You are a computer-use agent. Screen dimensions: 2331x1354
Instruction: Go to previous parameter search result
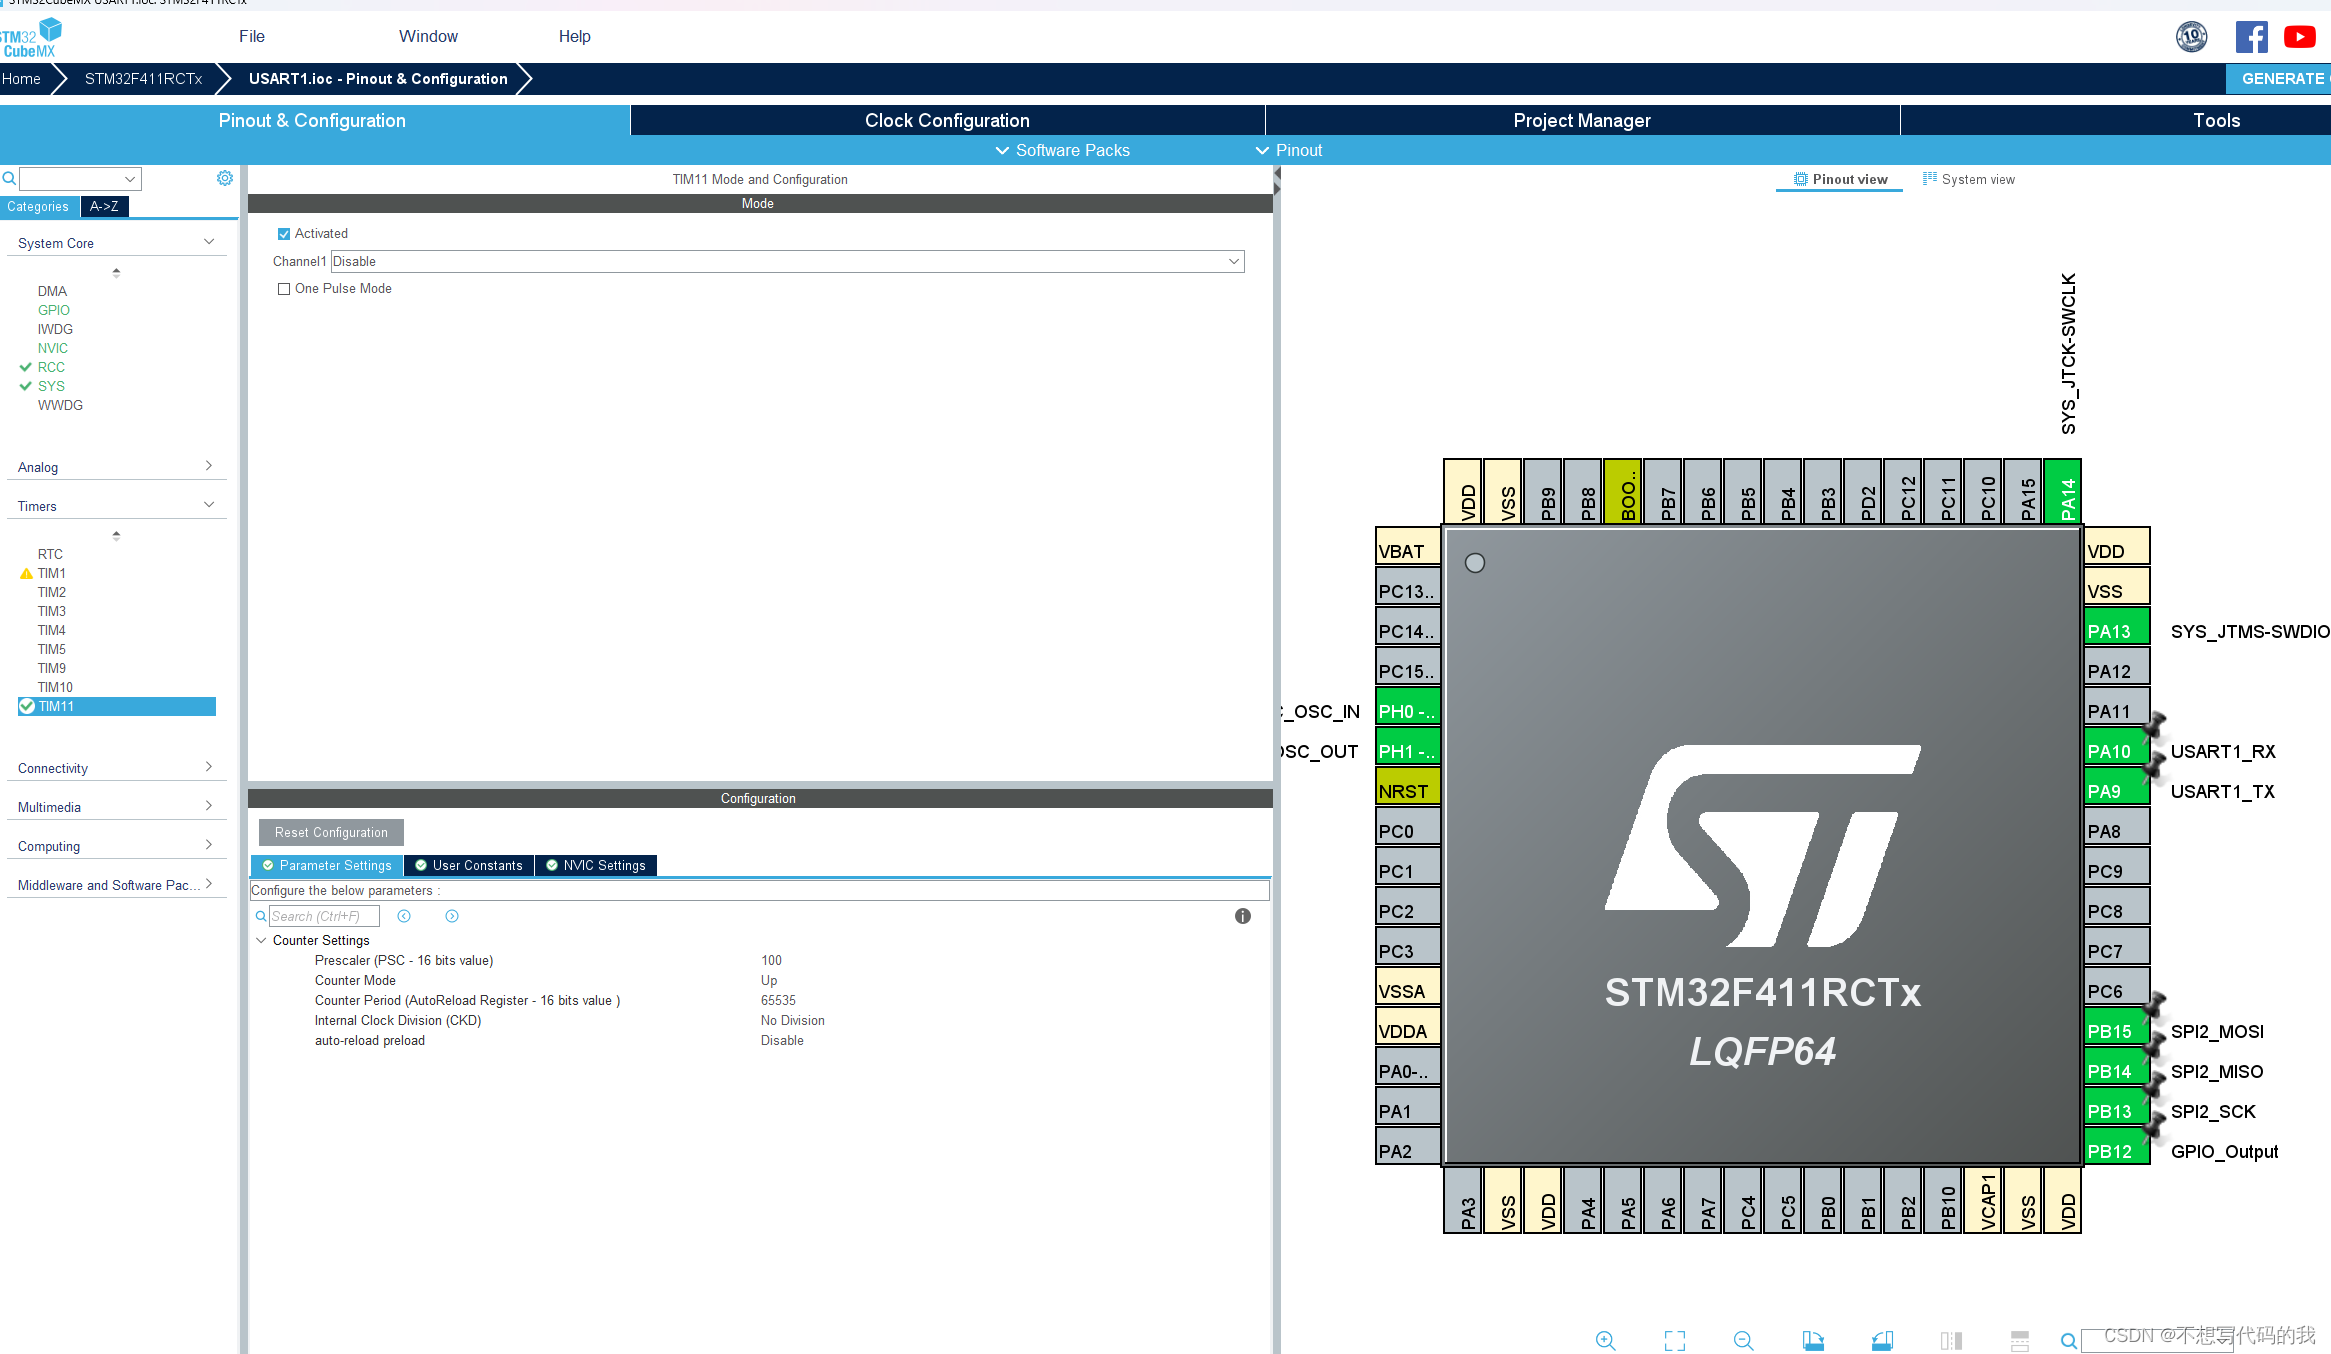404,916
